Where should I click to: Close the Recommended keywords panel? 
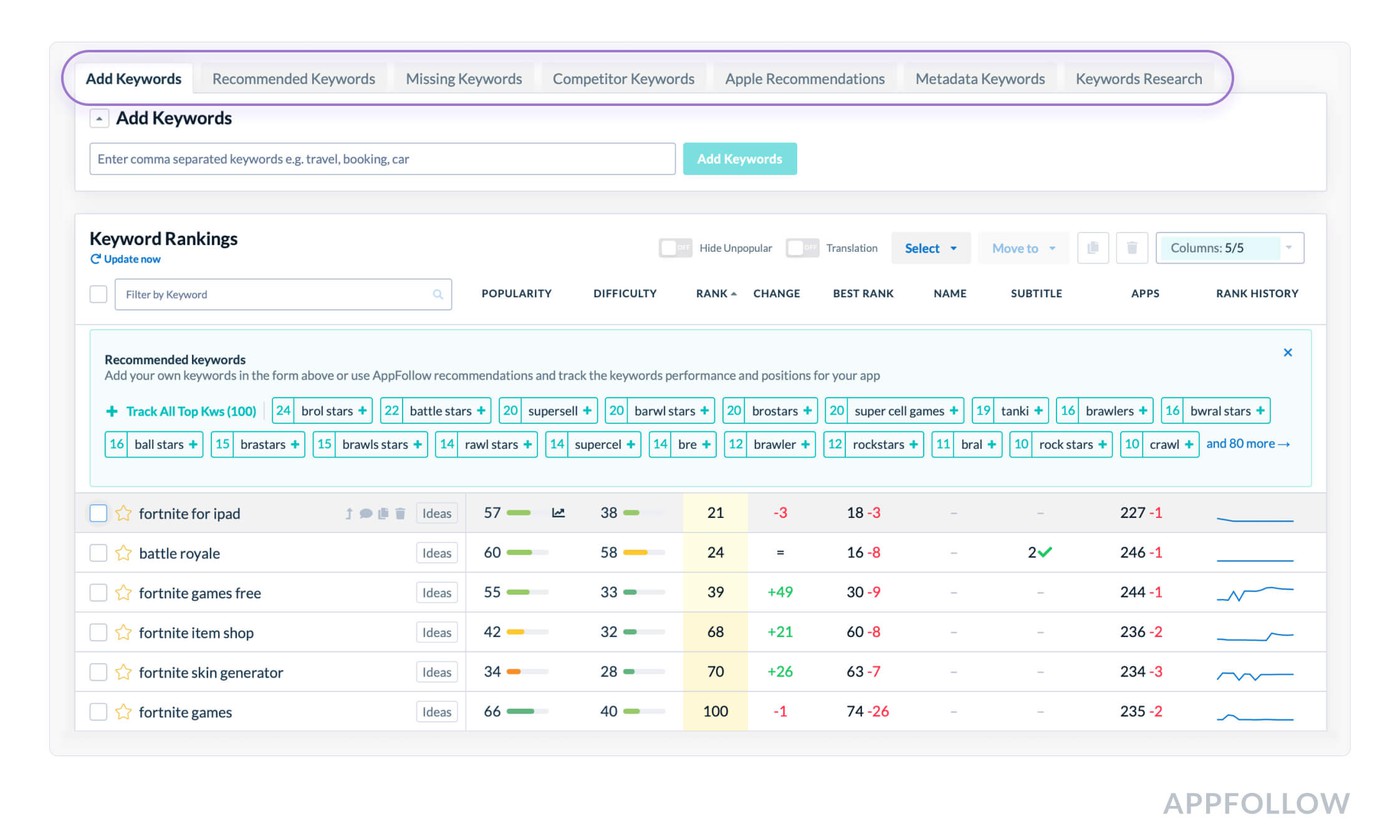coord(1287,352)
